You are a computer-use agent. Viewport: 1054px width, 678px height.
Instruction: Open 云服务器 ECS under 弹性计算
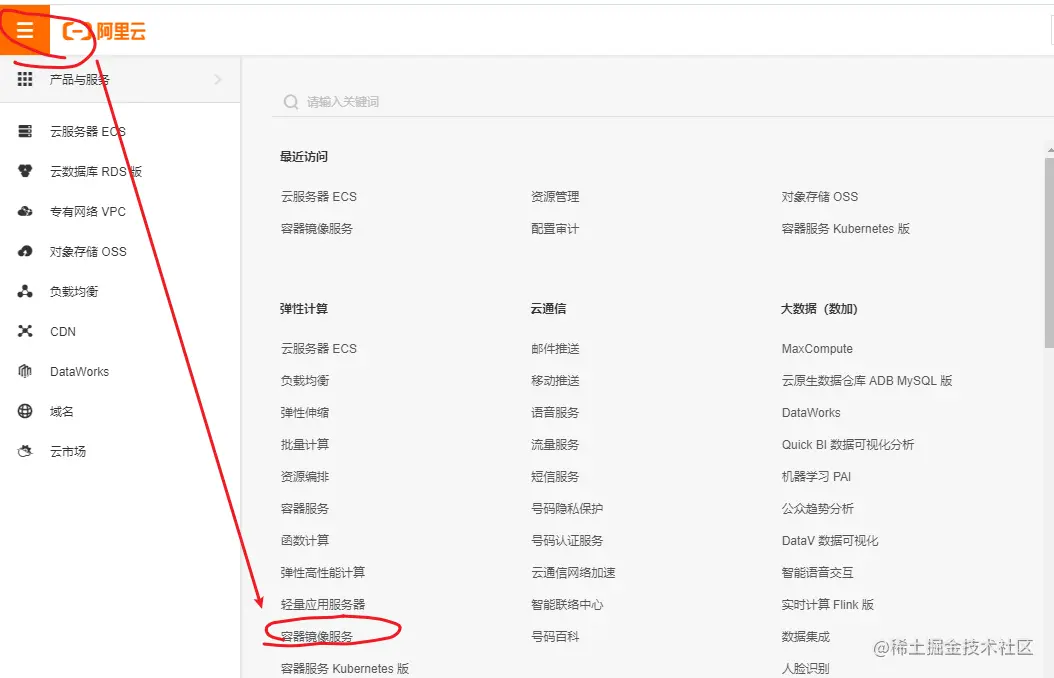tap(319, 348)
